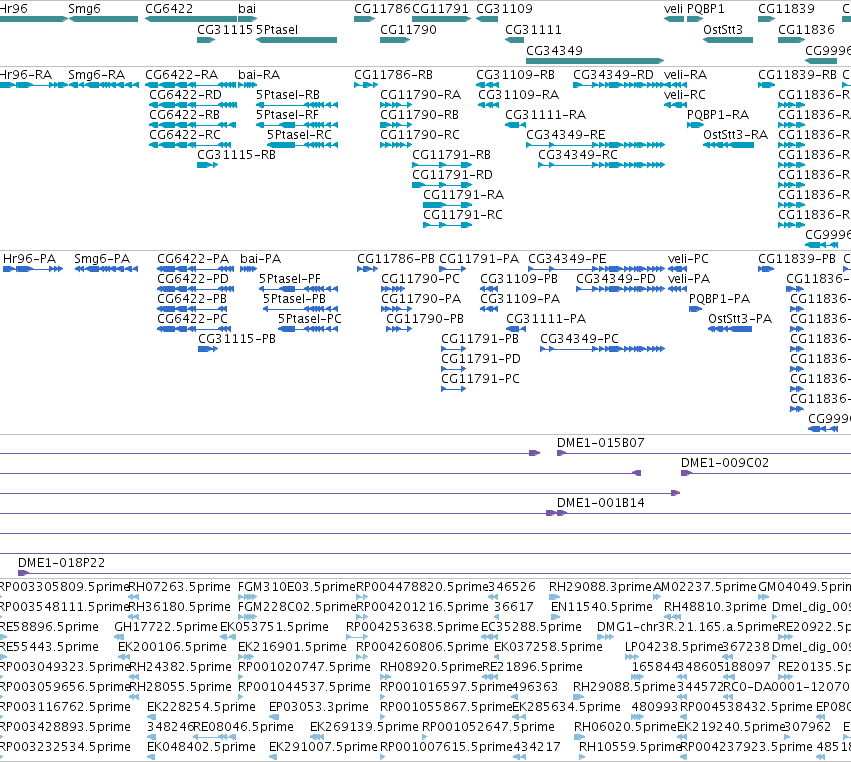The image size is (851, 762).
Task: Click the long CG34349 gene bar
Action: tap(595, 61)
